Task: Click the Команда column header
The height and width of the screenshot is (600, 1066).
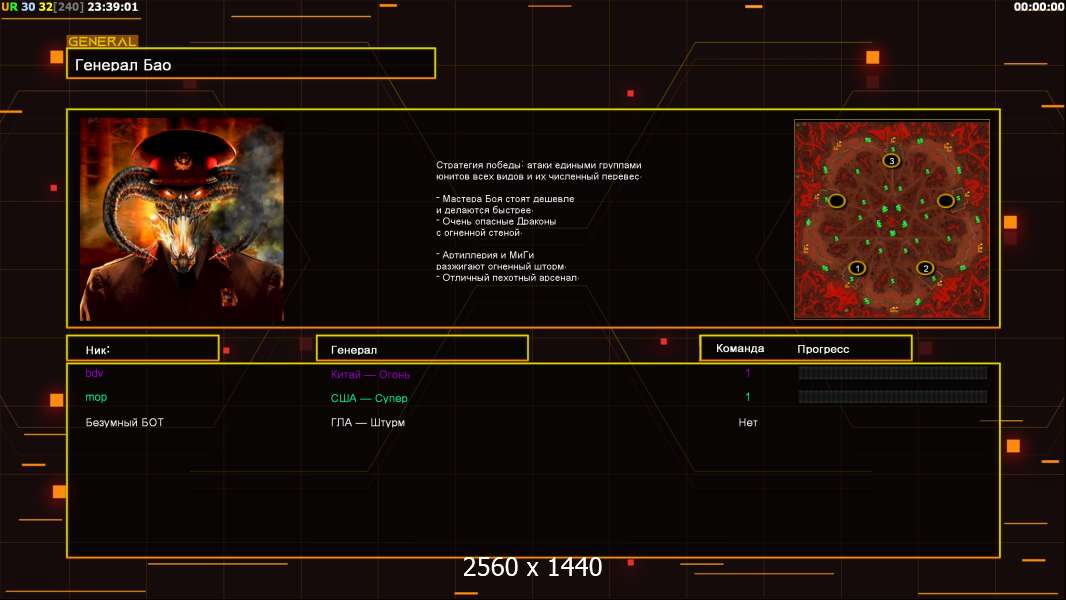Action: [740, 349]
